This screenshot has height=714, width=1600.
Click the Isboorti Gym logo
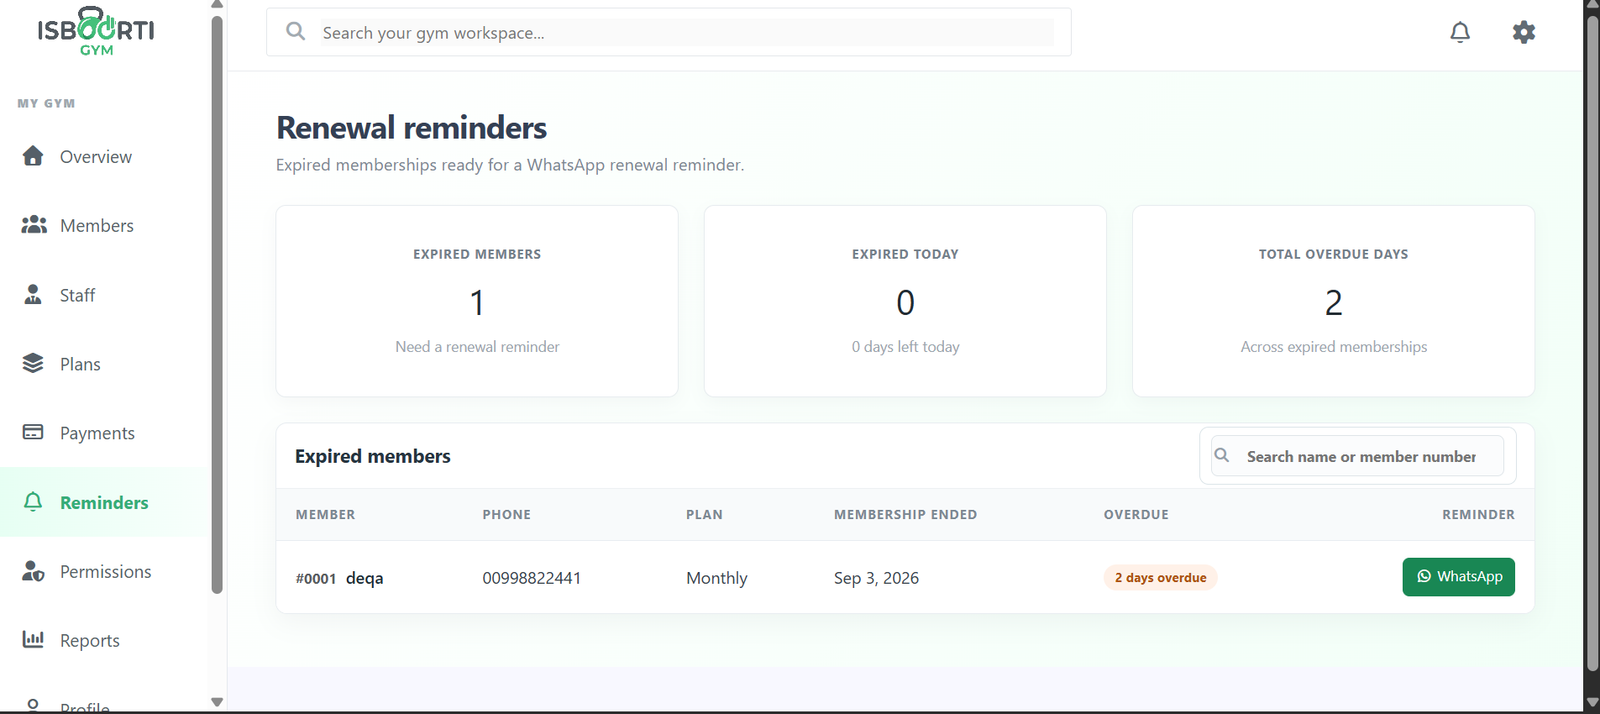(x=96, y=32)
